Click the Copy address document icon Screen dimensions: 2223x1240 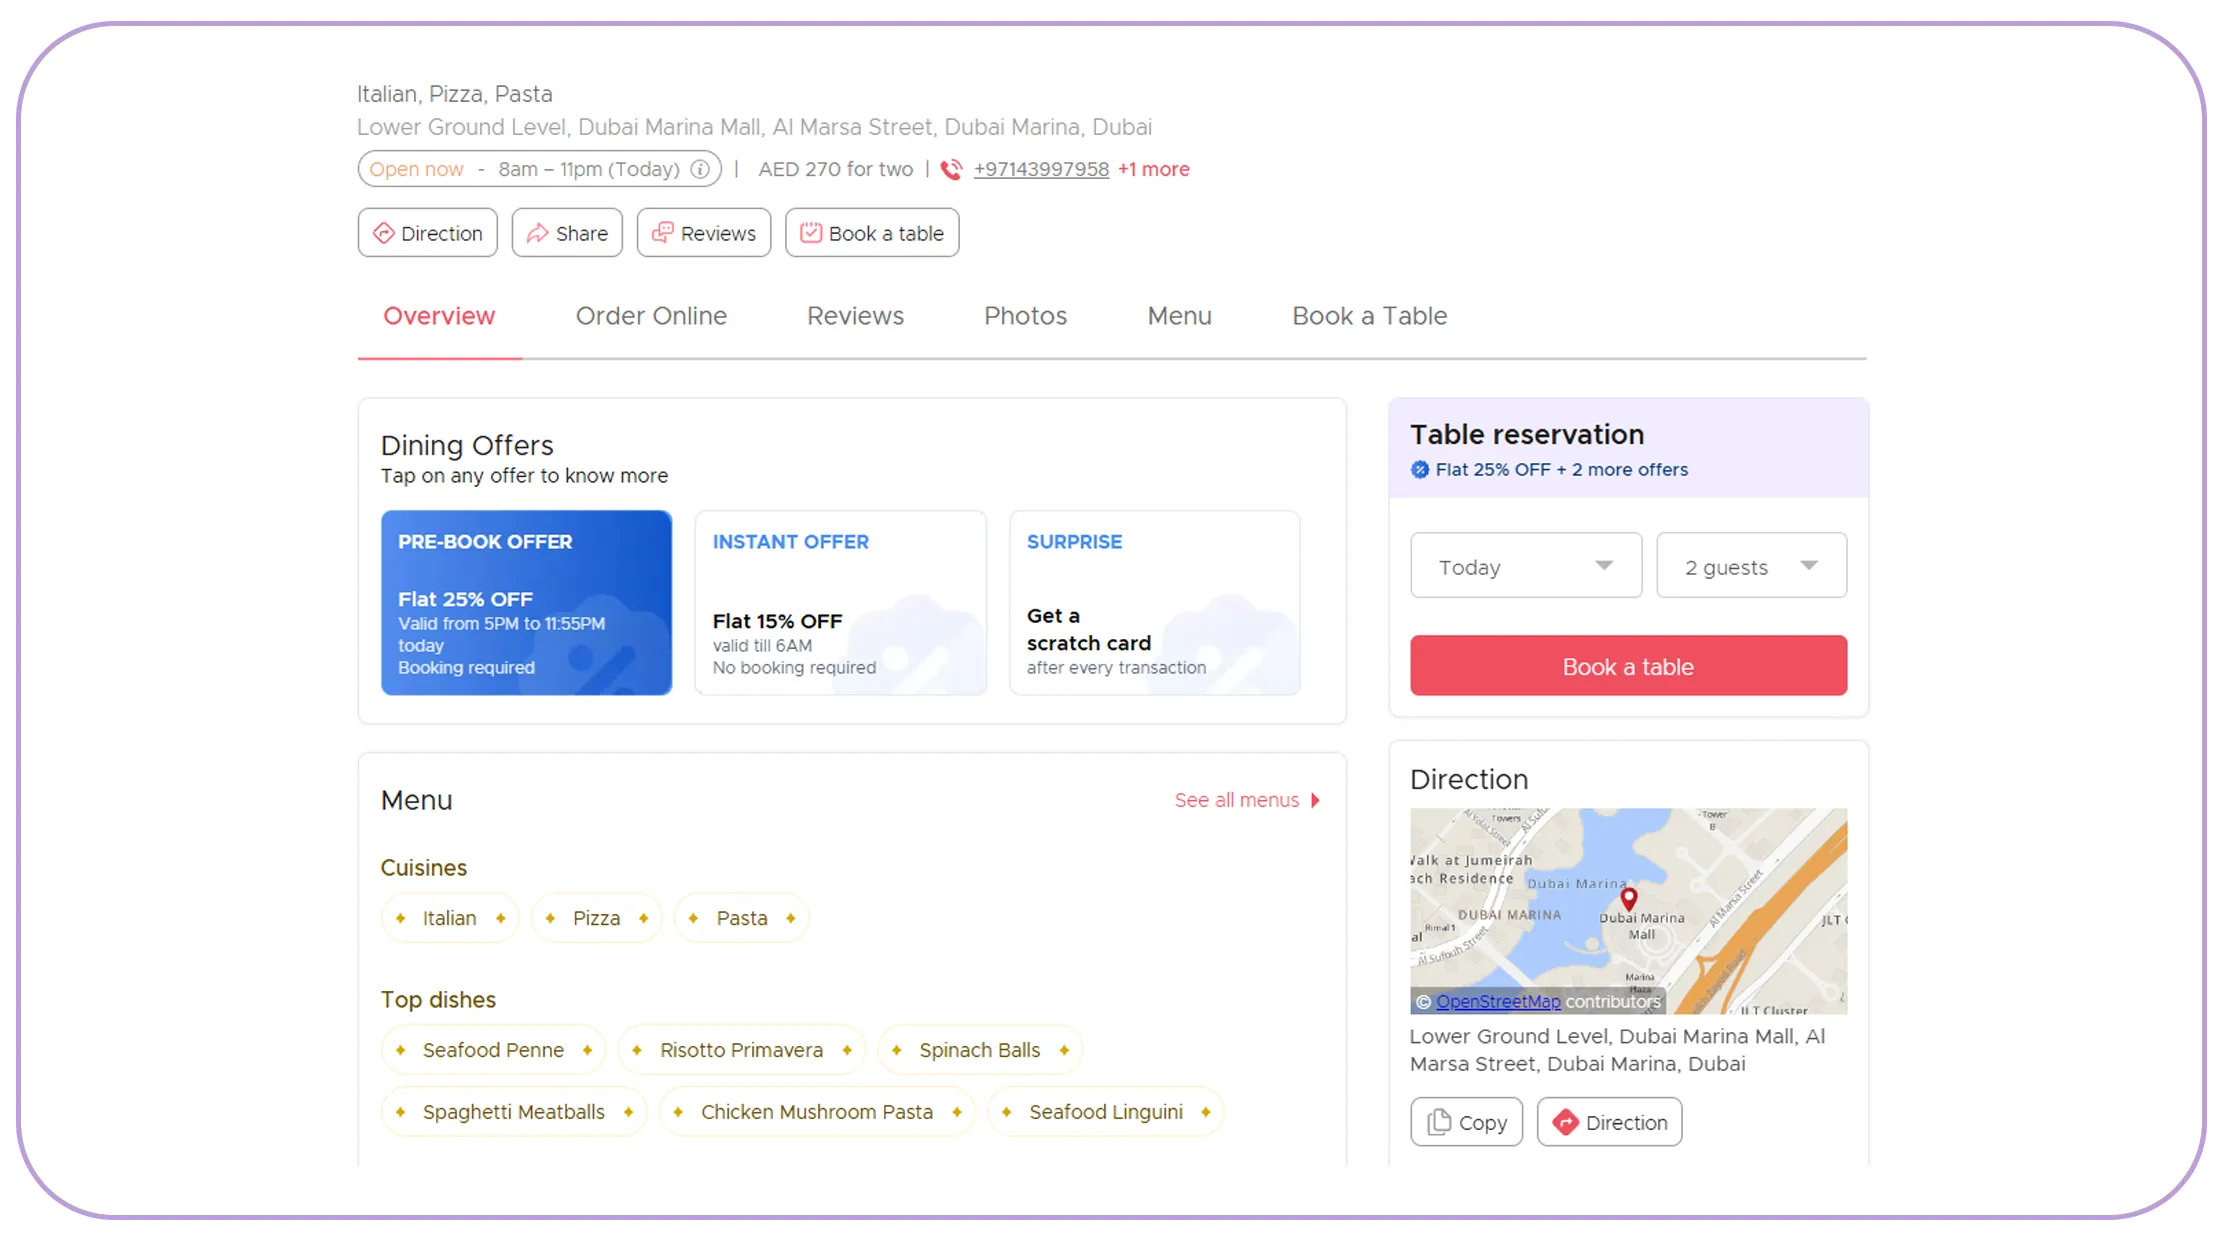1439,1122
